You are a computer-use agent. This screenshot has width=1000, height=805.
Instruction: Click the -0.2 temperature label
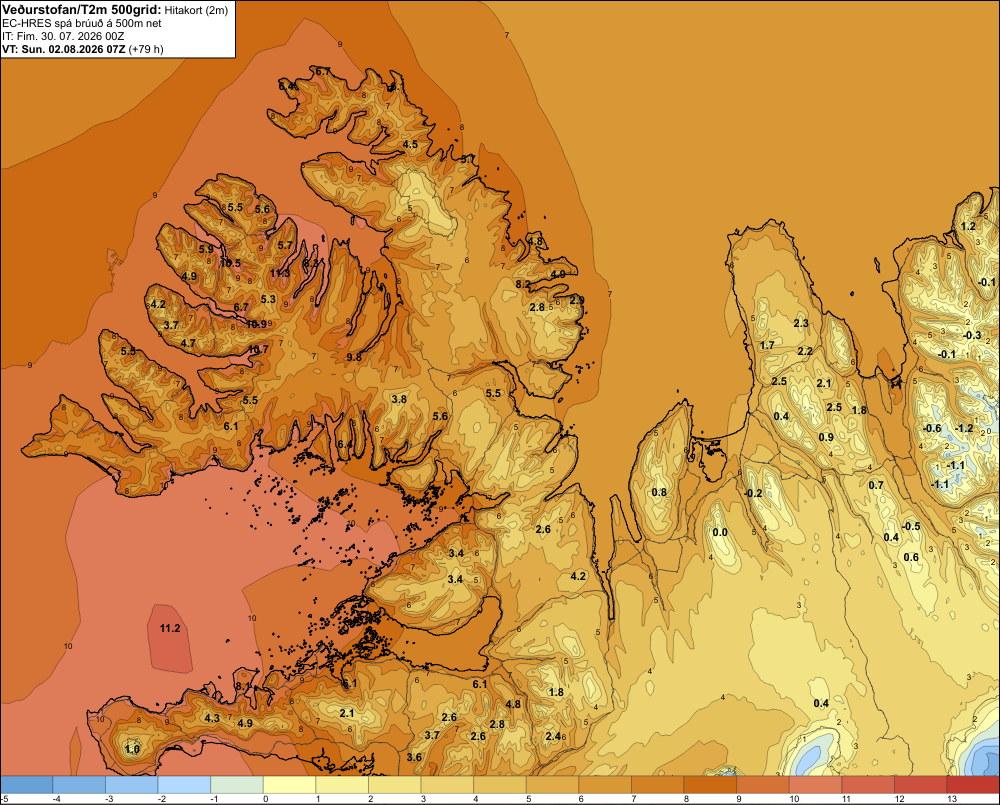[x=753, y=493]
